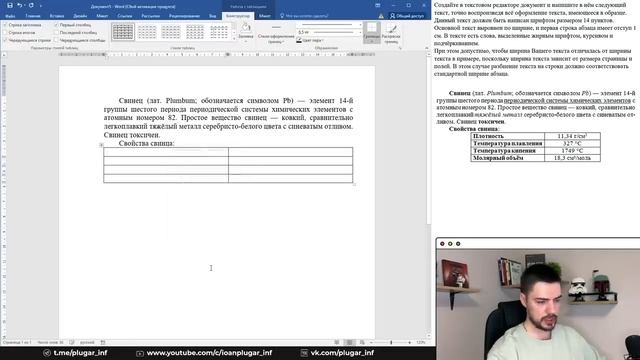Undo the last action in Word

click(x=19, y=5)
